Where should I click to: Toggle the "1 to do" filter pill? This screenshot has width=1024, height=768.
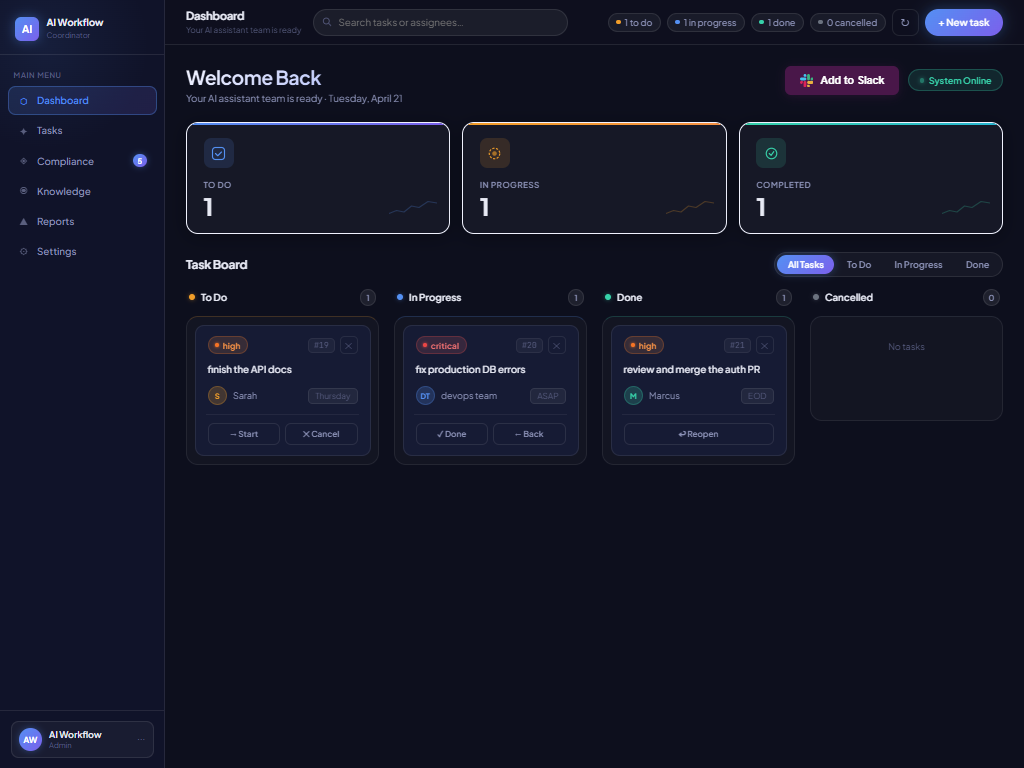tap(634, 21)
